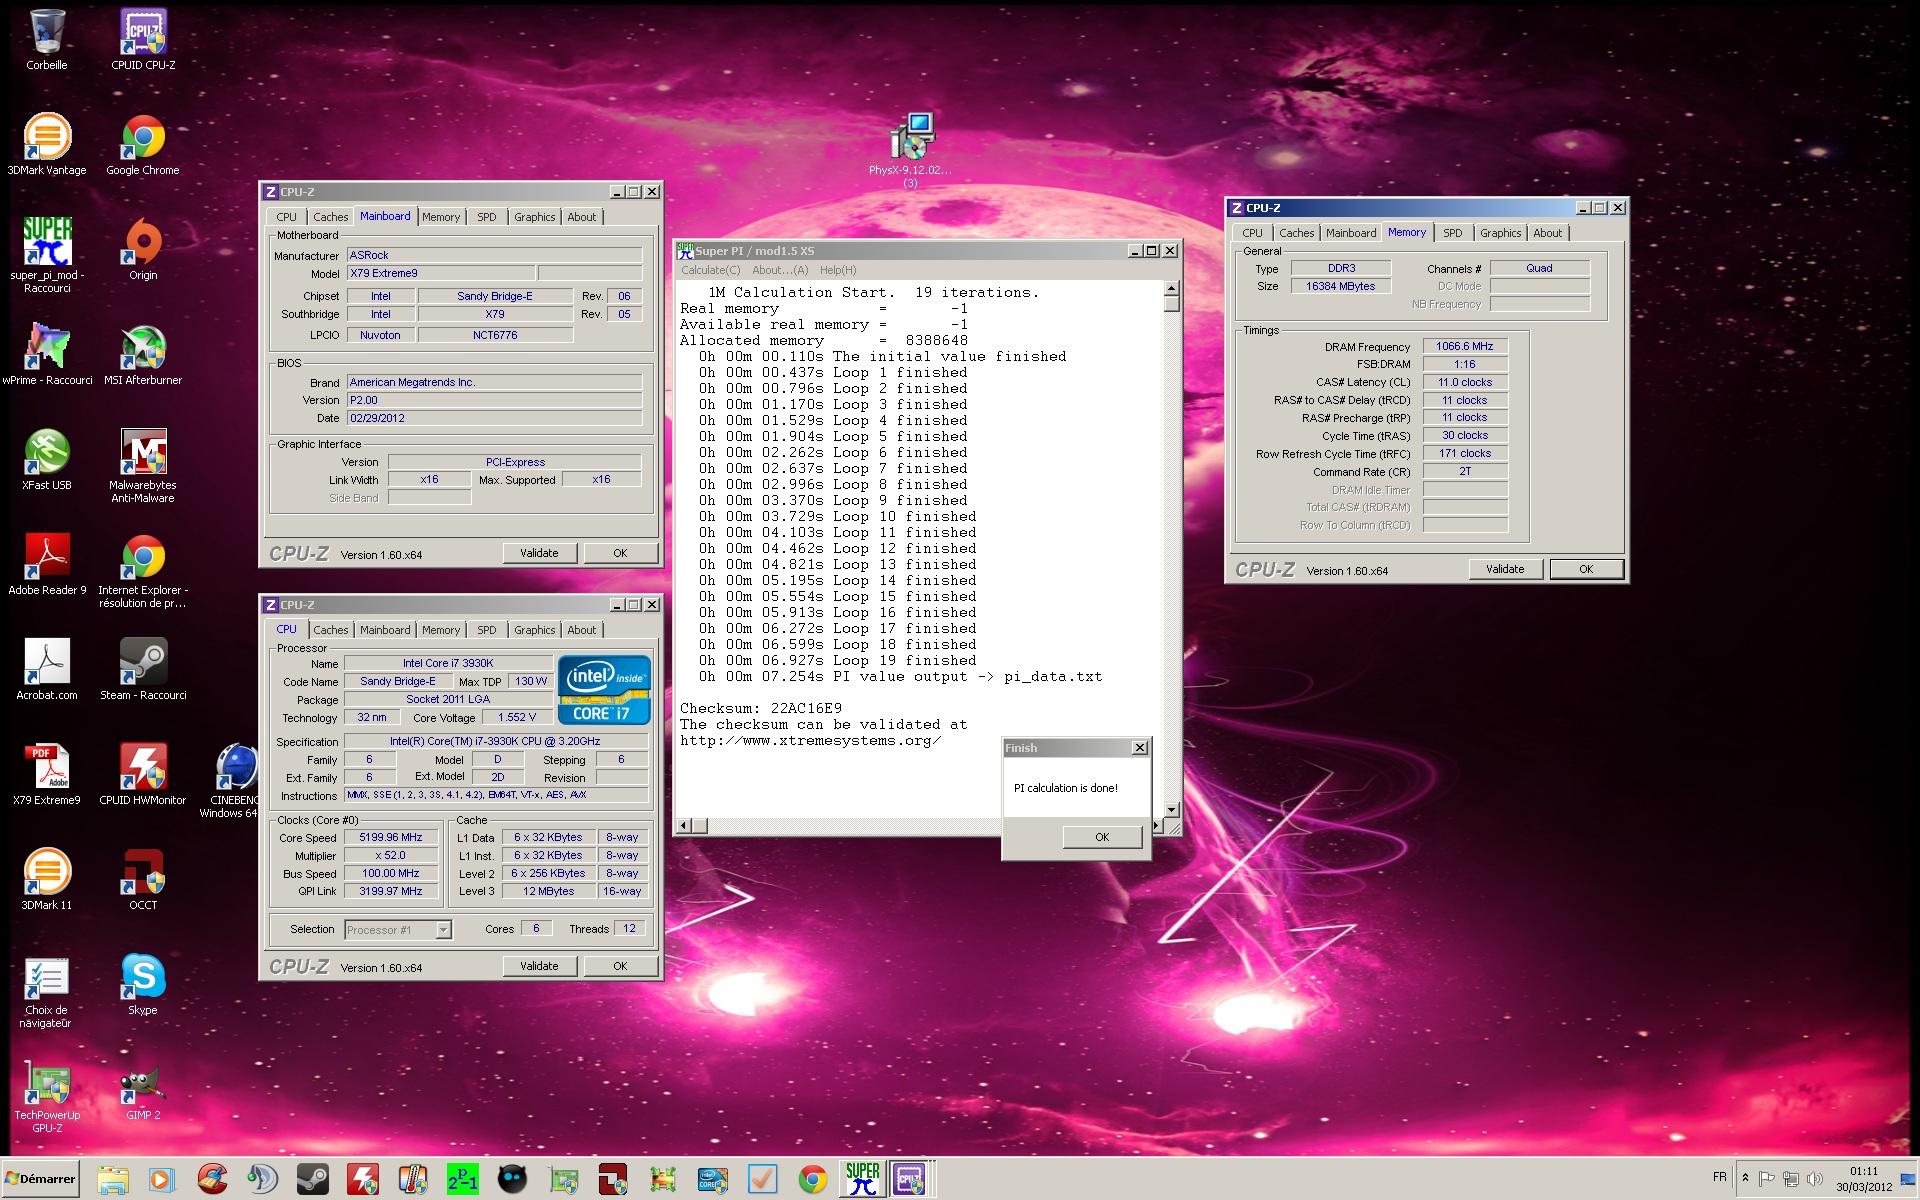Screen dimensions: 1920x1200
Task: Launch the super_pi_mod shortcut on the desktop
Action: click(47, 255)
